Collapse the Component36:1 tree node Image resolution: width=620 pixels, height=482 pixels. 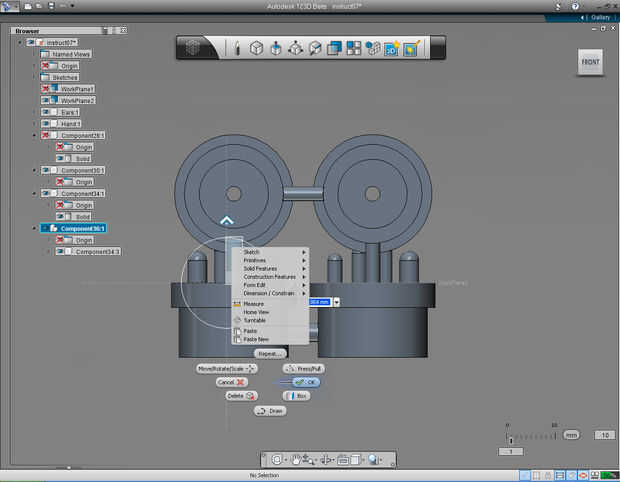point(35,228)
